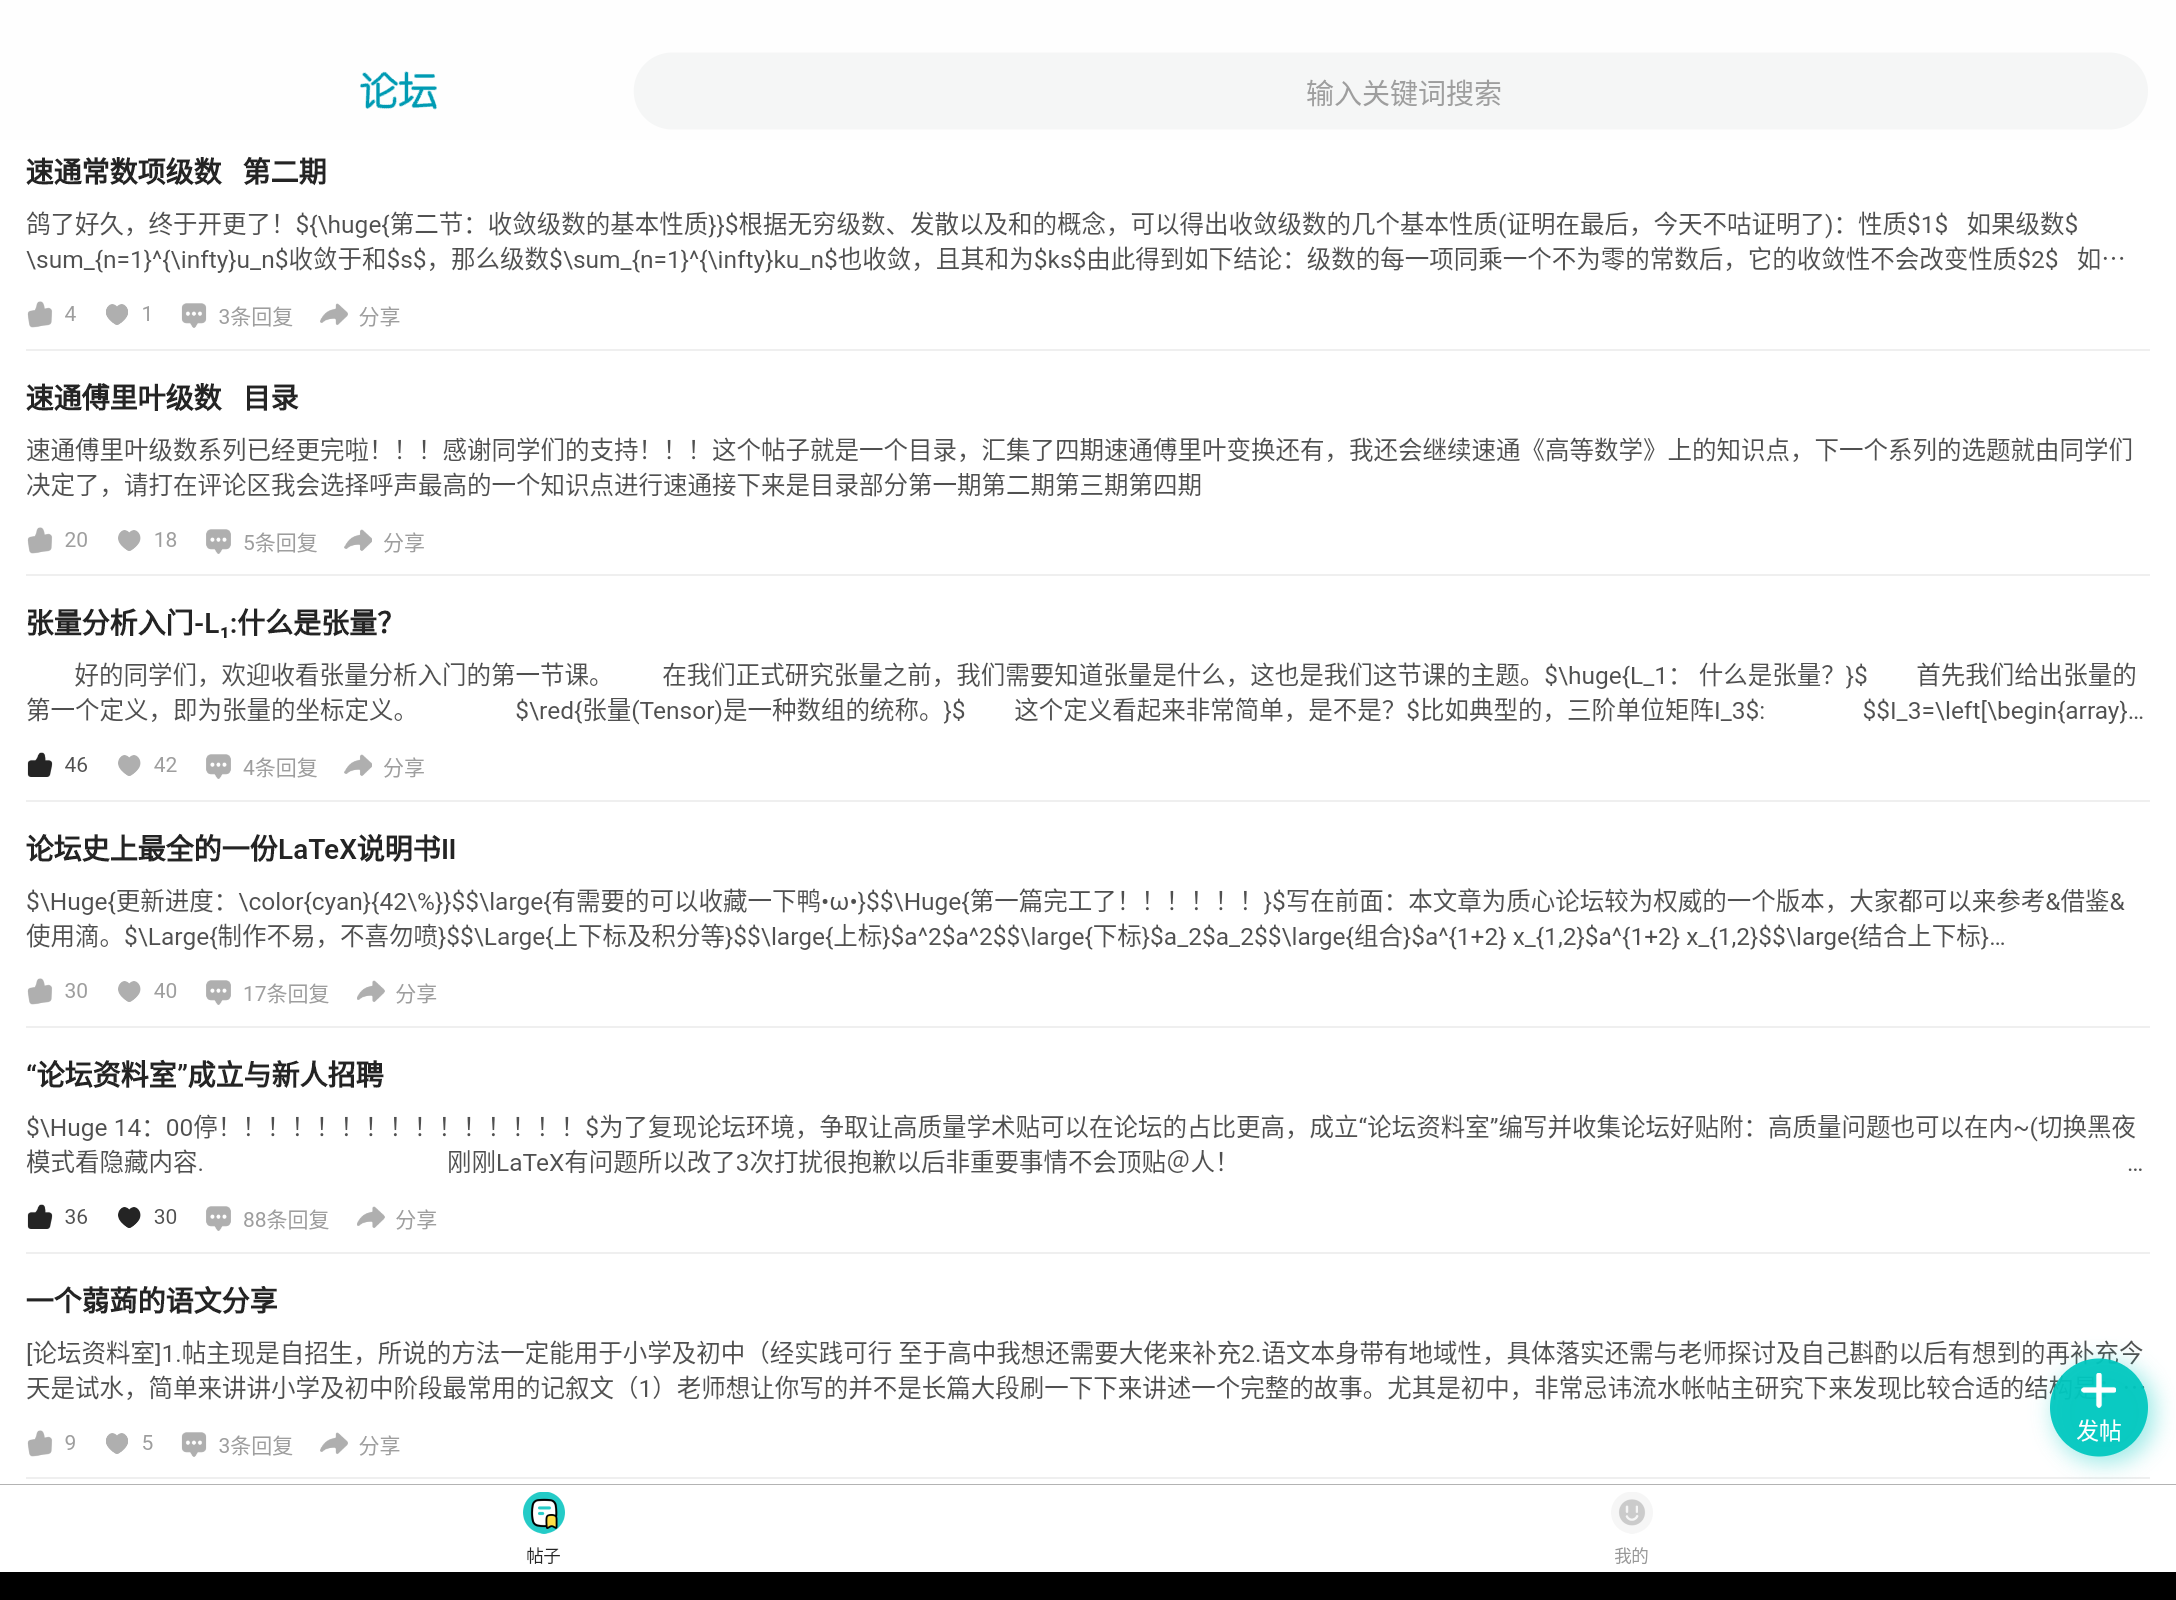Share arrow icon on 语文分享 post
Viewport: 2176px width, 1600px height.
[x=334, y=1444]
